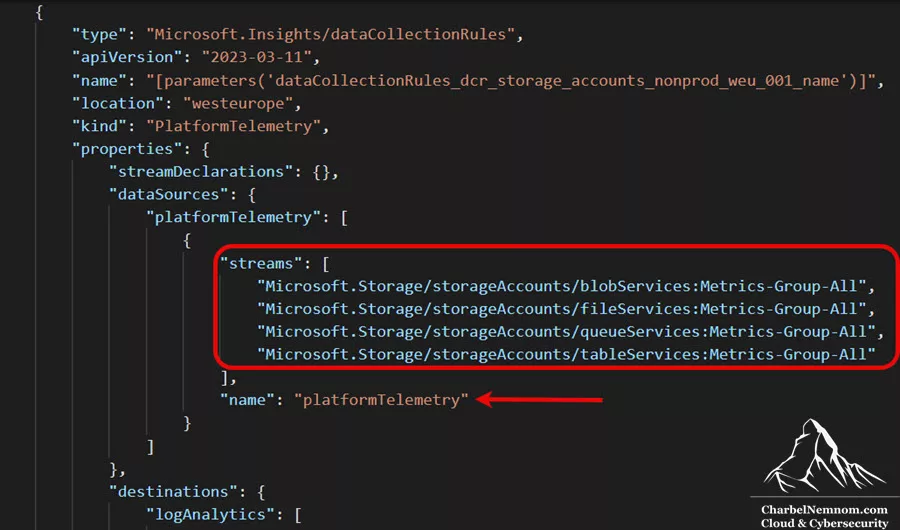Click the empty braces after streamDeclarations
This screenshot has height=530, width=900.
tap(321, 172)
